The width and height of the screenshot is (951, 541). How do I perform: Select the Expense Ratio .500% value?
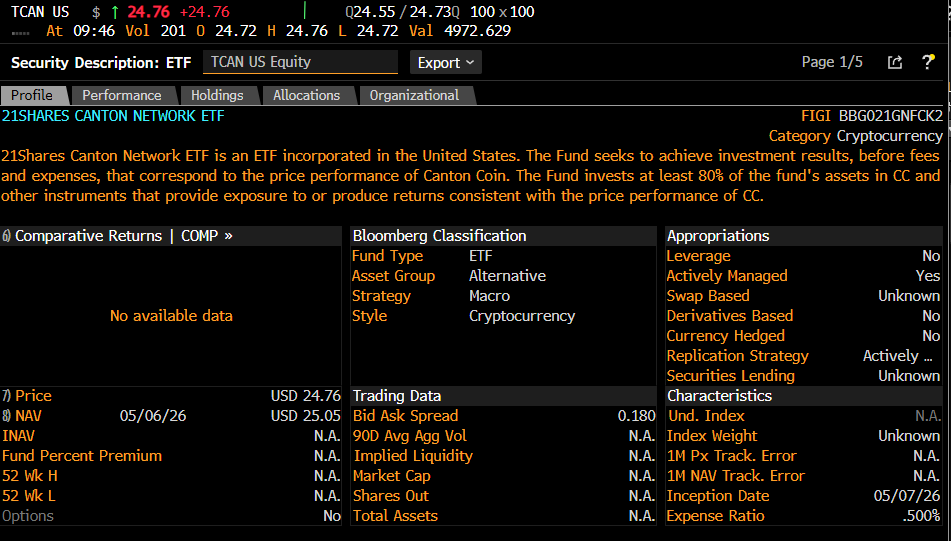tap(921, 516)
